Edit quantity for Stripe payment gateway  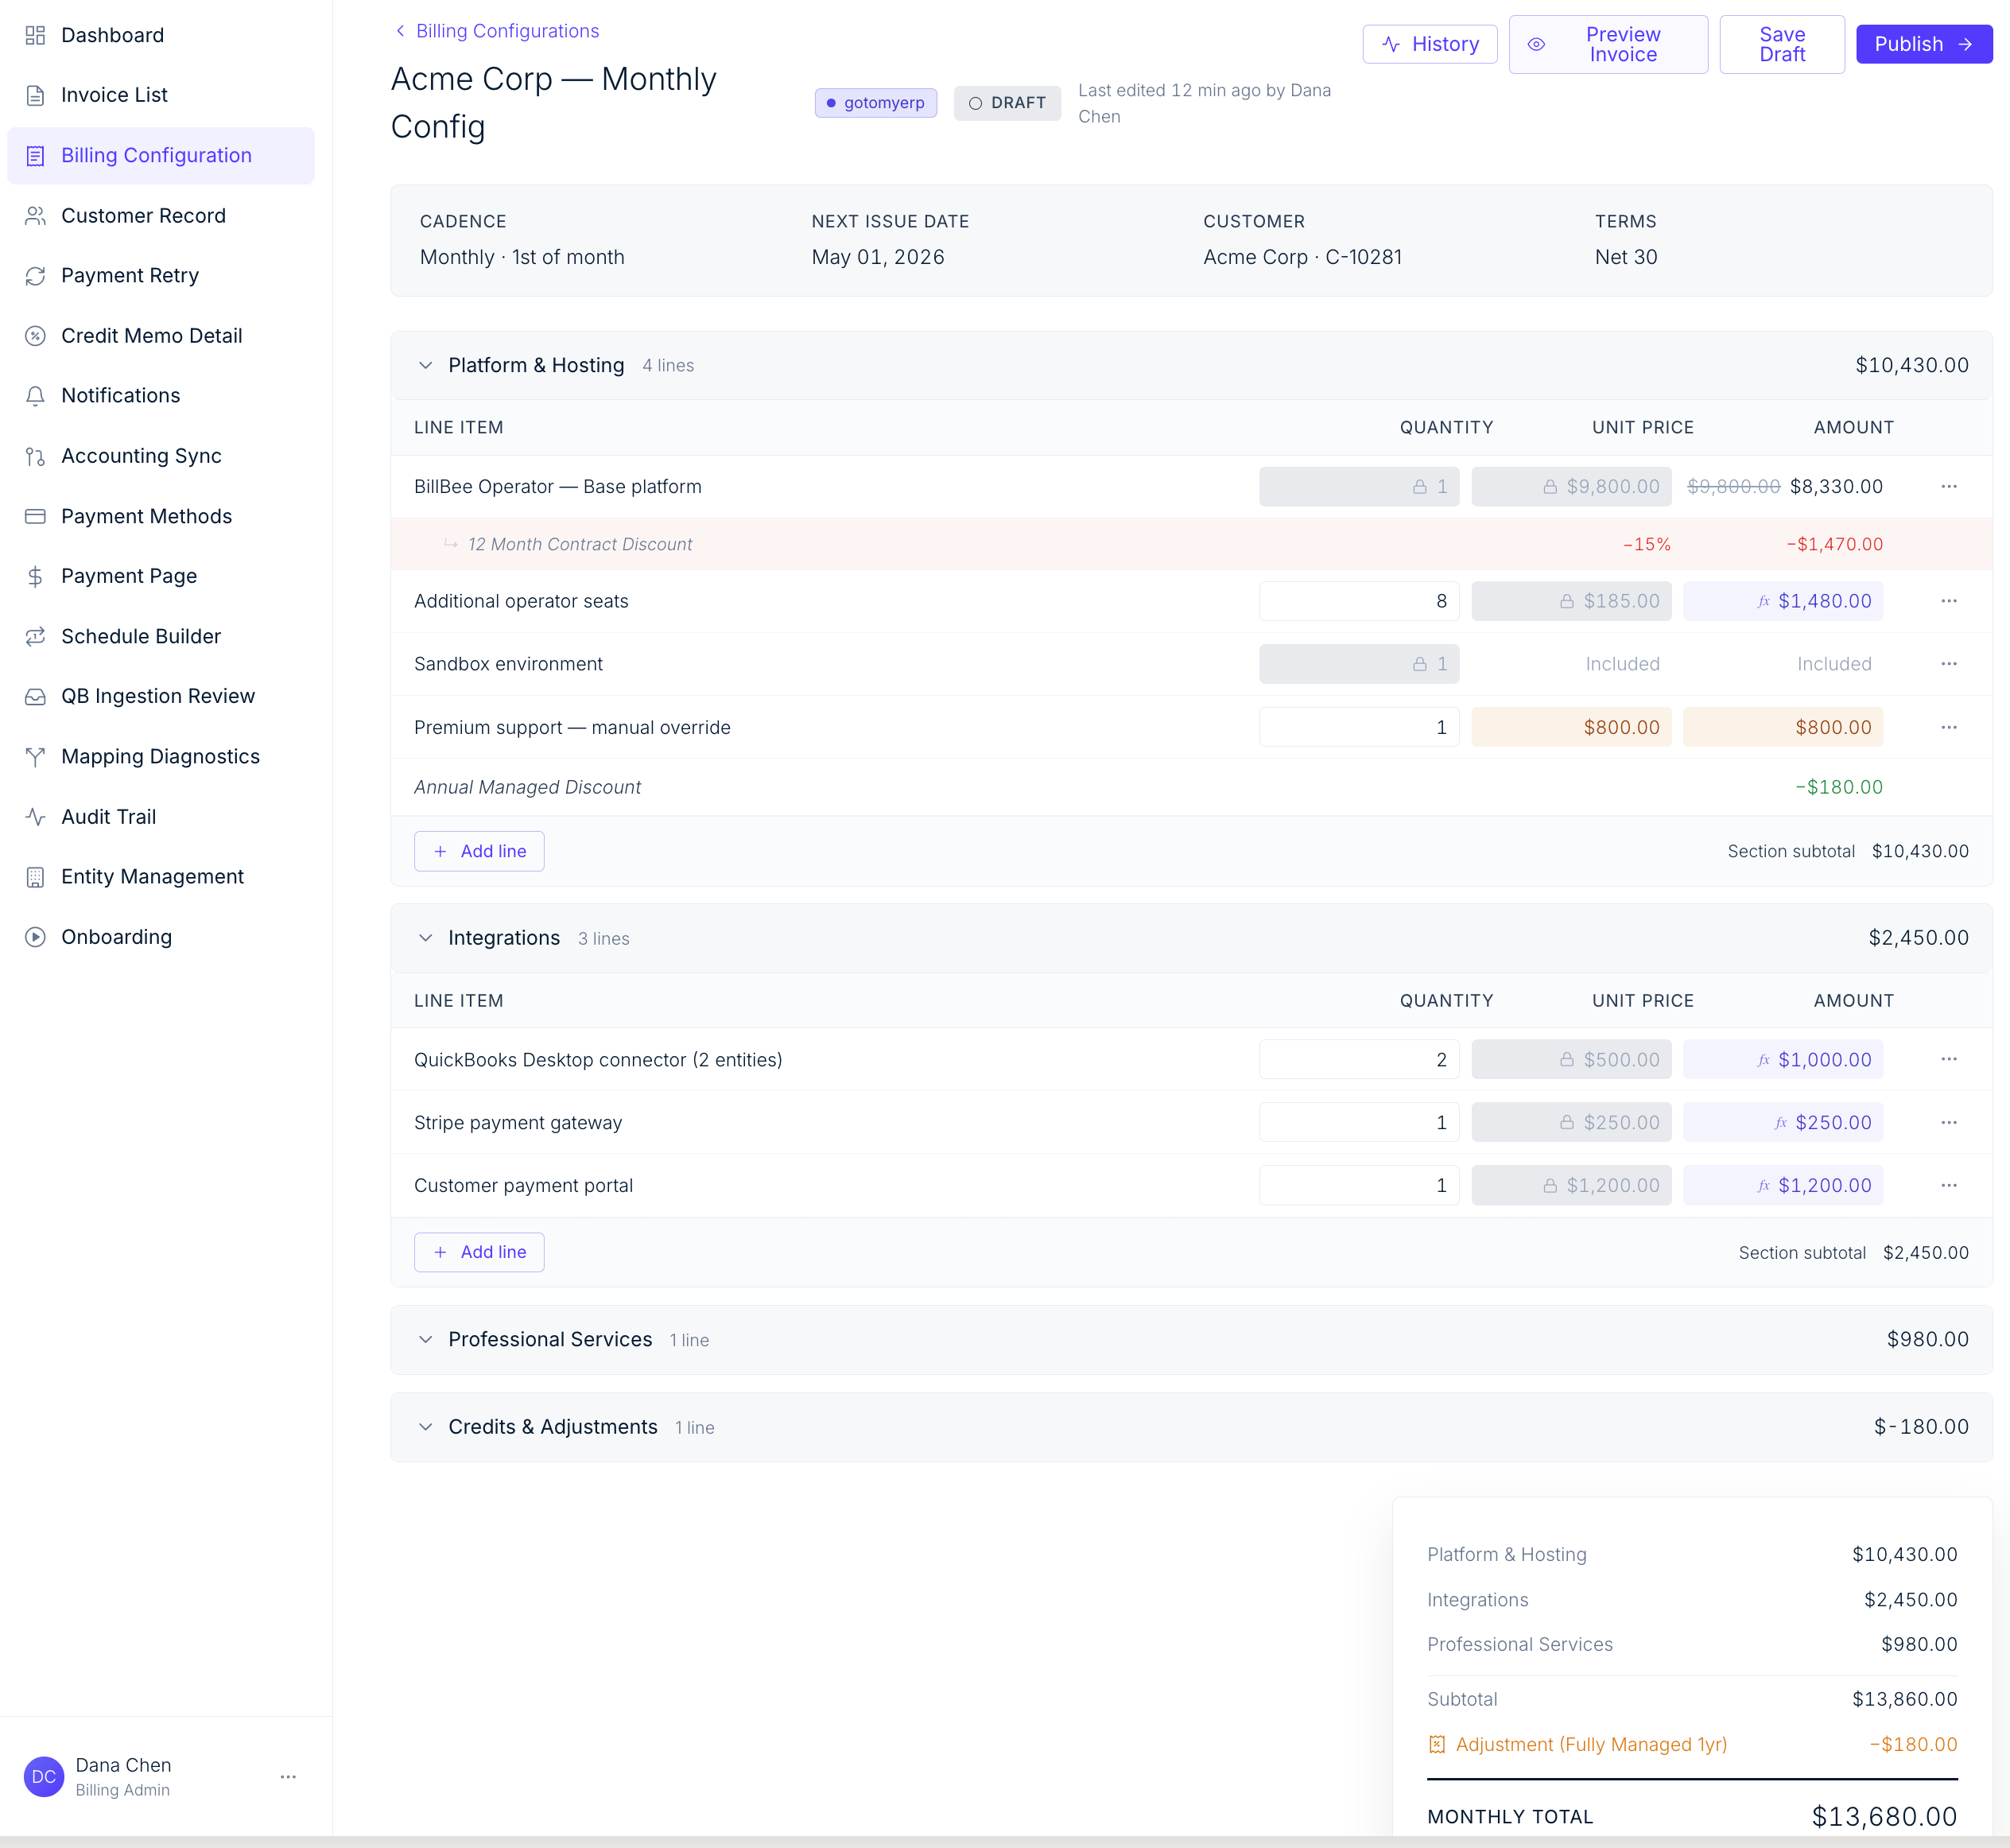(x=1359, y=1122)
